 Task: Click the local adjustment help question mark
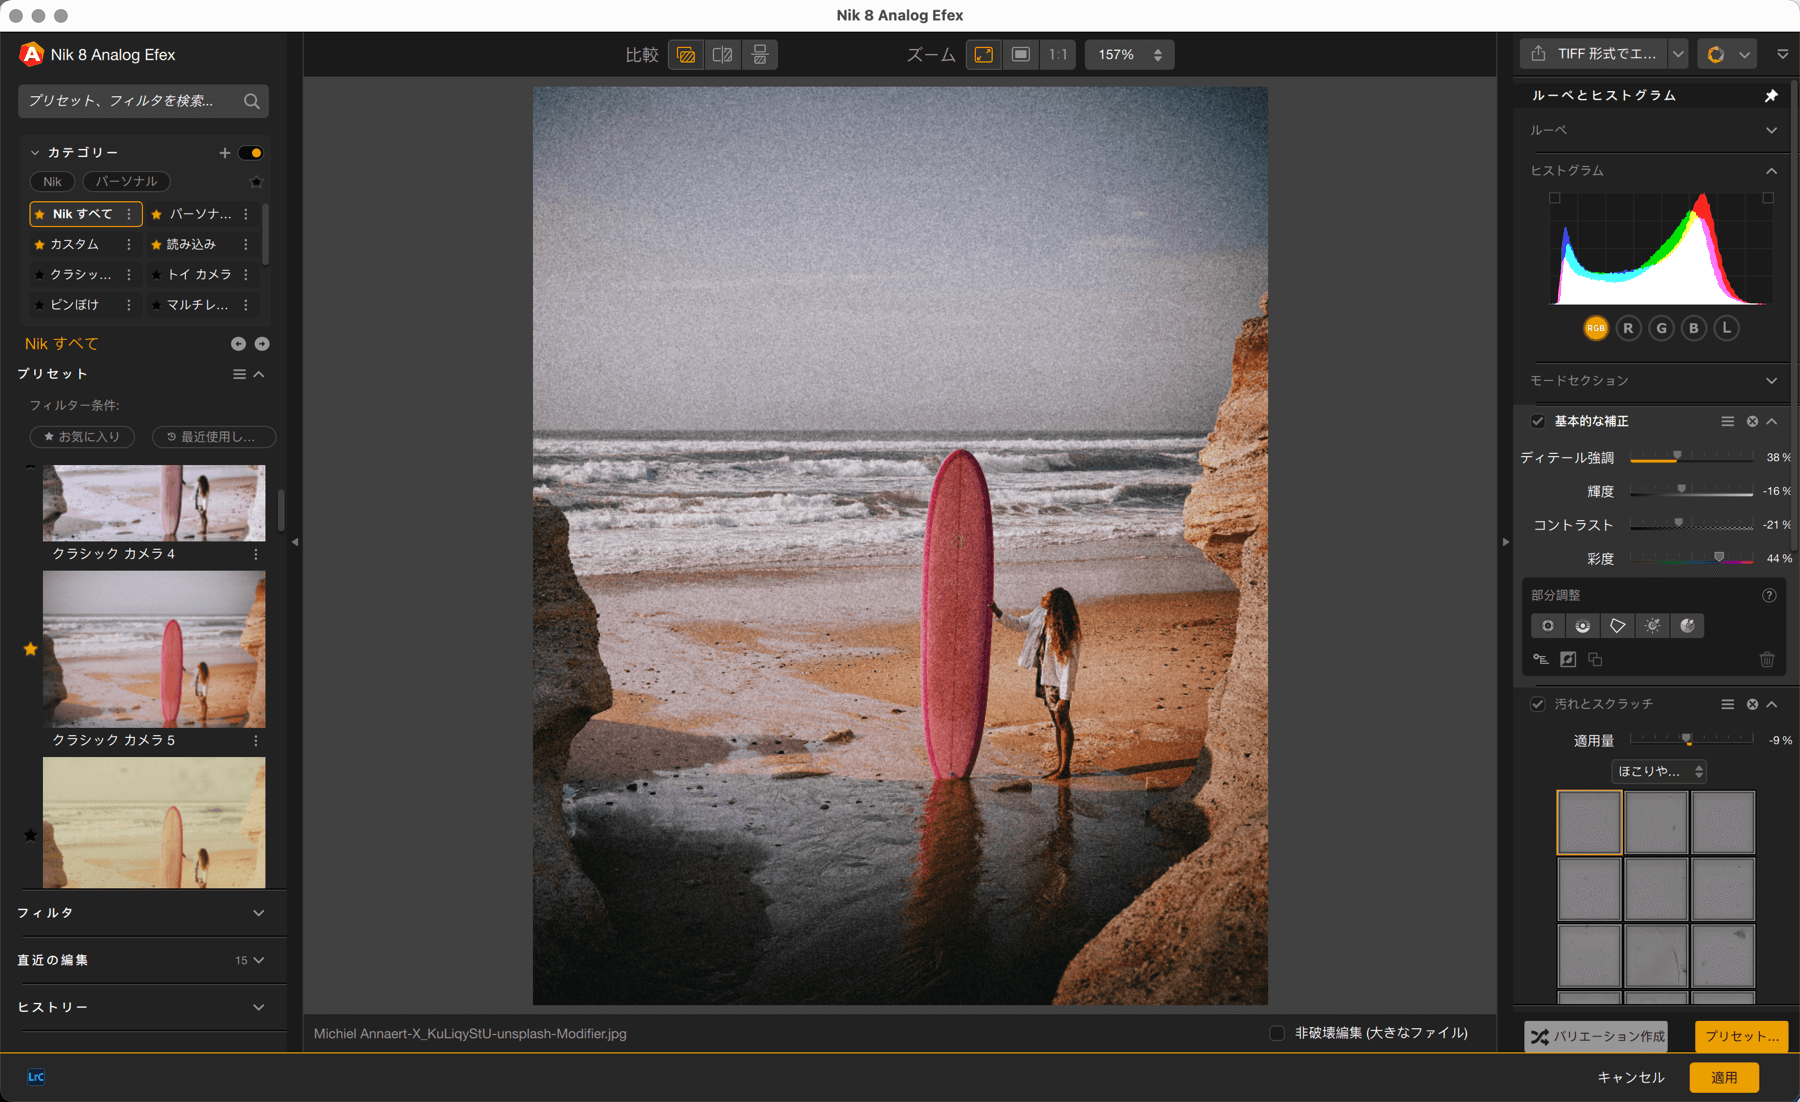(x=1769, y=596)
